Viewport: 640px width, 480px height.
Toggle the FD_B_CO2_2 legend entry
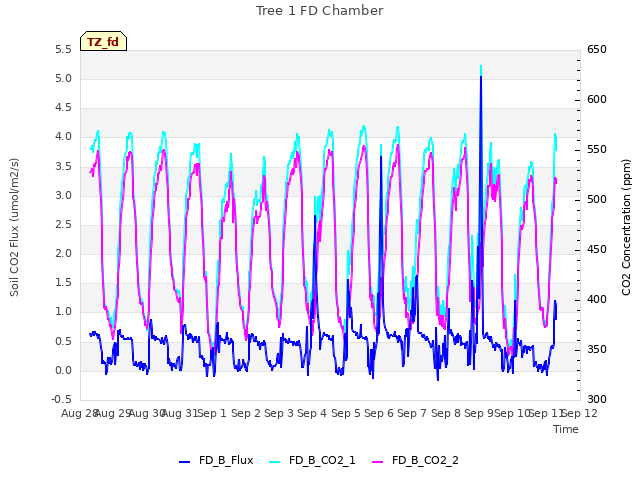[416, 460]
